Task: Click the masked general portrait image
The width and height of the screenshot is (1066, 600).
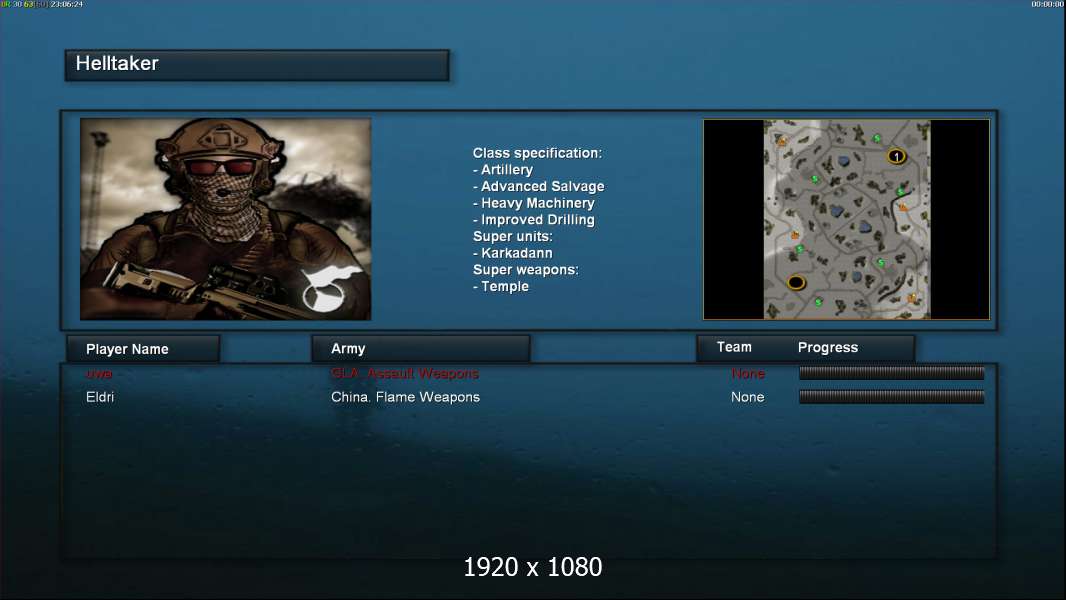Action: coord(226,219)
